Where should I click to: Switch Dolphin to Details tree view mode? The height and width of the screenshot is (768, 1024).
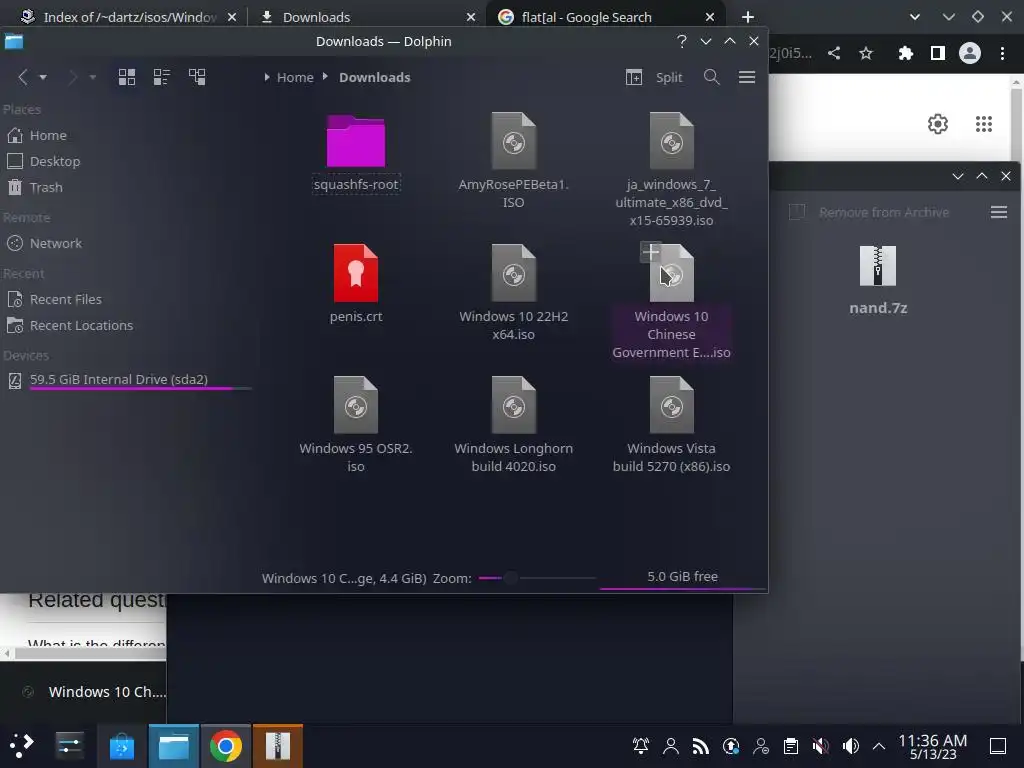[197, 77]
